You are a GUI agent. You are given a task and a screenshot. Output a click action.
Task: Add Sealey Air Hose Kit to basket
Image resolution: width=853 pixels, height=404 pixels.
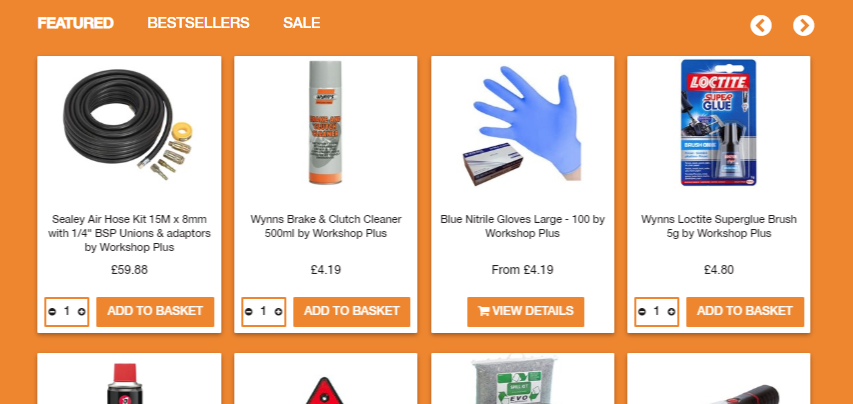coord(155,312)
